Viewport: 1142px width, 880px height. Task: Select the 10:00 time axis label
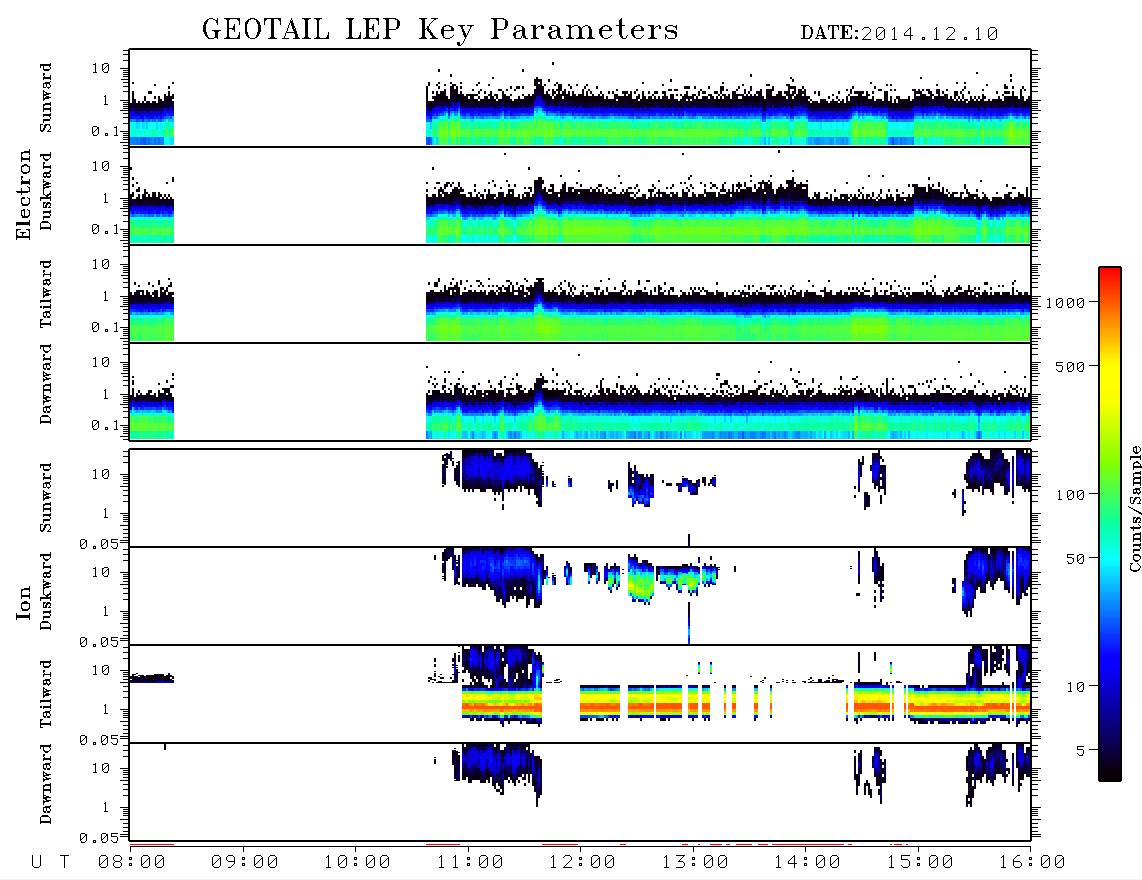click(x=357, y=862)
